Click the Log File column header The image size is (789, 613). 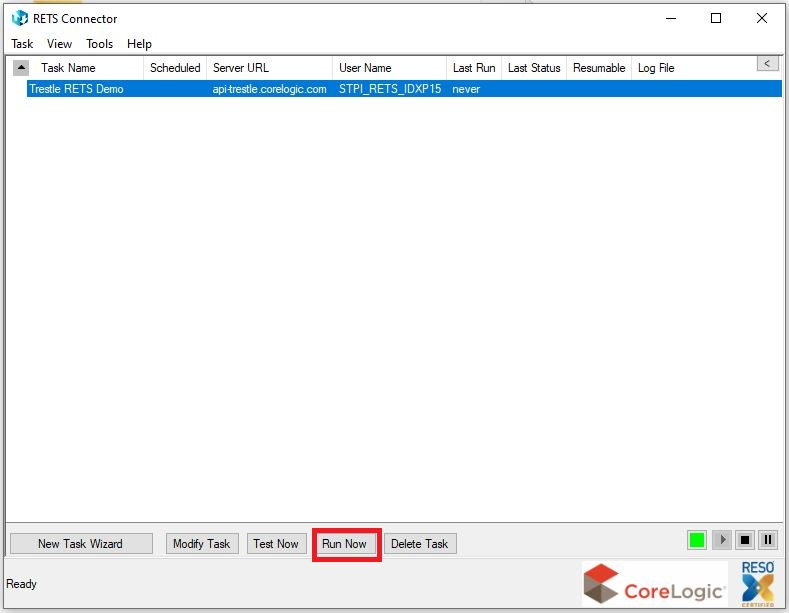pos(656,67)
